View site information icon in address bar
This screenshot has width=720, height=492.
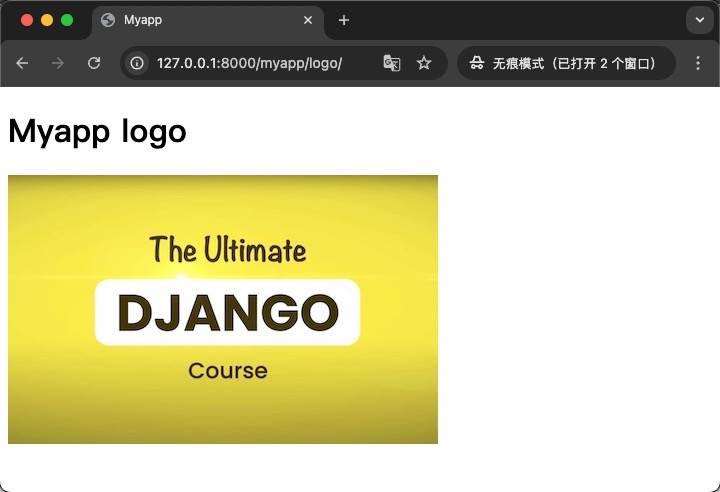pos(137,63)
